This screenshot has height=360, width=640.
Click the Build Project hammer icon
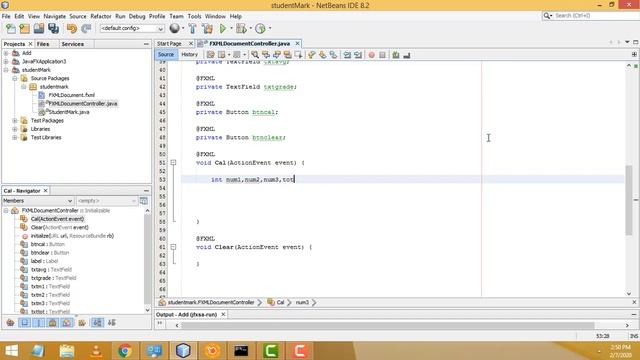(x=193, y=28)
